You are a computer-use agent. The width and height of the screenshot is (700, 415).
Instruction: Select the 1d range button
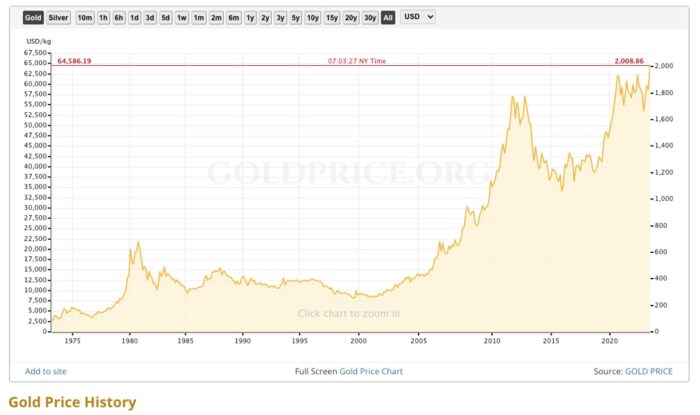(134, 18)
